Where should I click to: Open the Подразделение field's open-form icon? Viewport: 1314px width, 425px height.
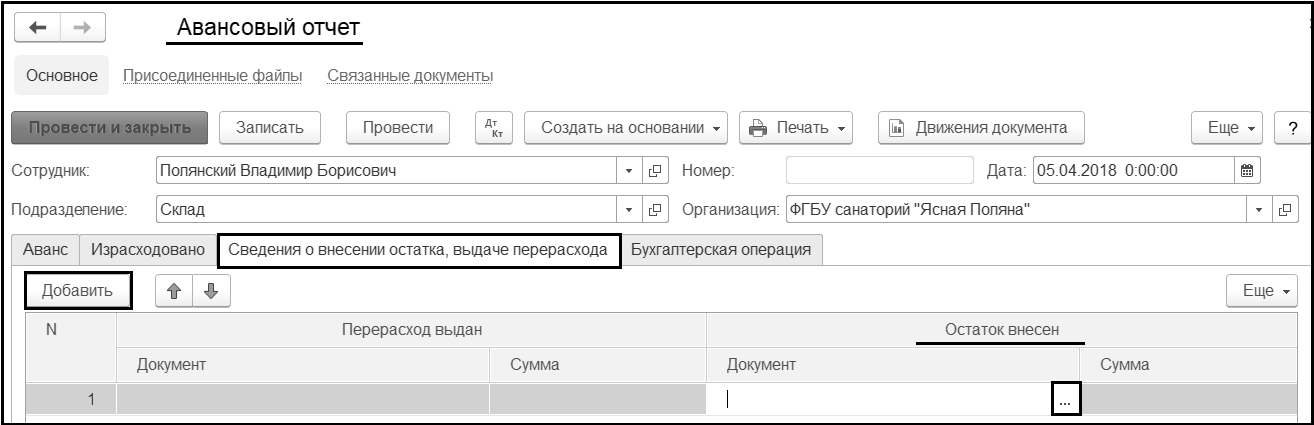tap(656, 210)
